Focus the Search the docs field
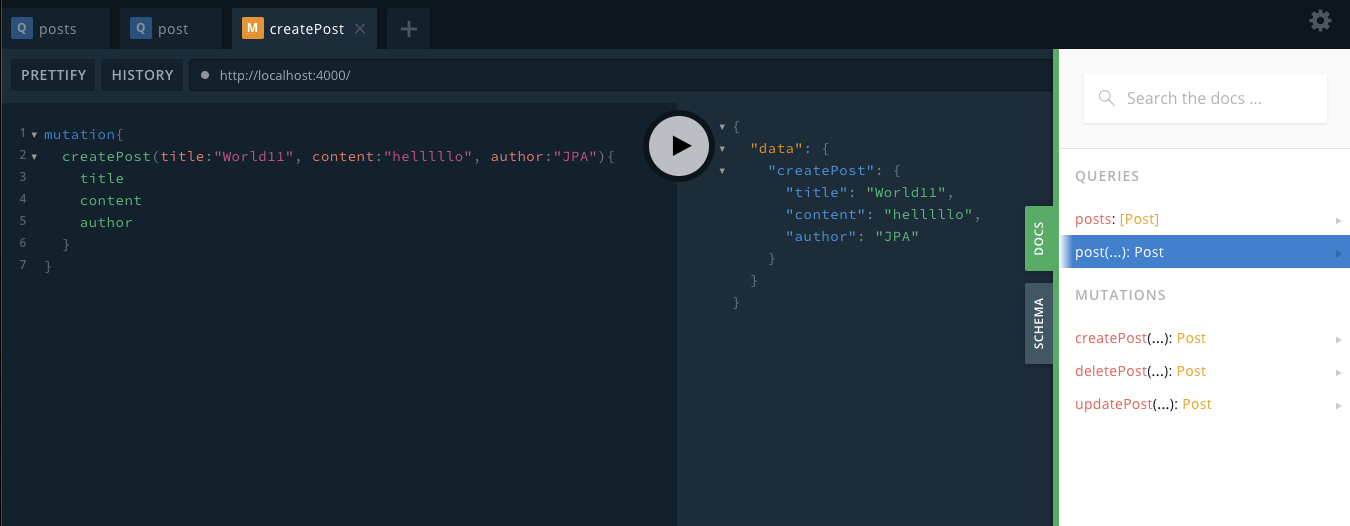Image resolution: width=1350 pixels, height=526 pixels. pos(1205,98)
